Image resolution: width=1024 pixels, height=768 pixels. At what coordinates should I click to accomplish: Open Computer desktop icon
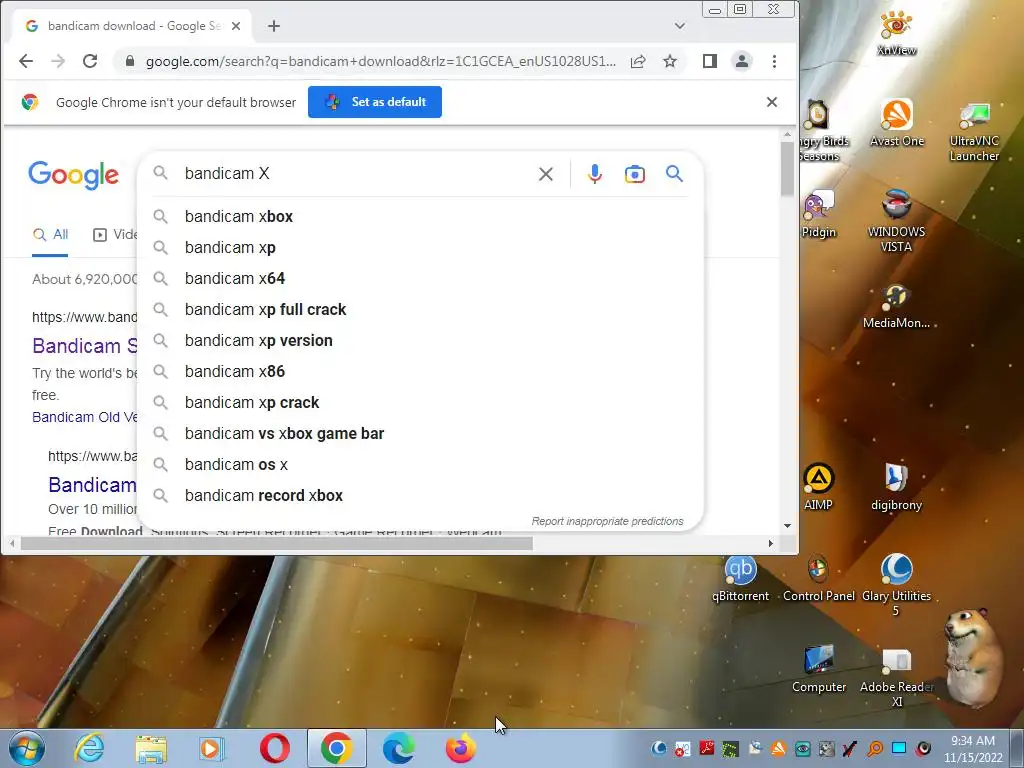pyautogui.click(x=818, y=669)
